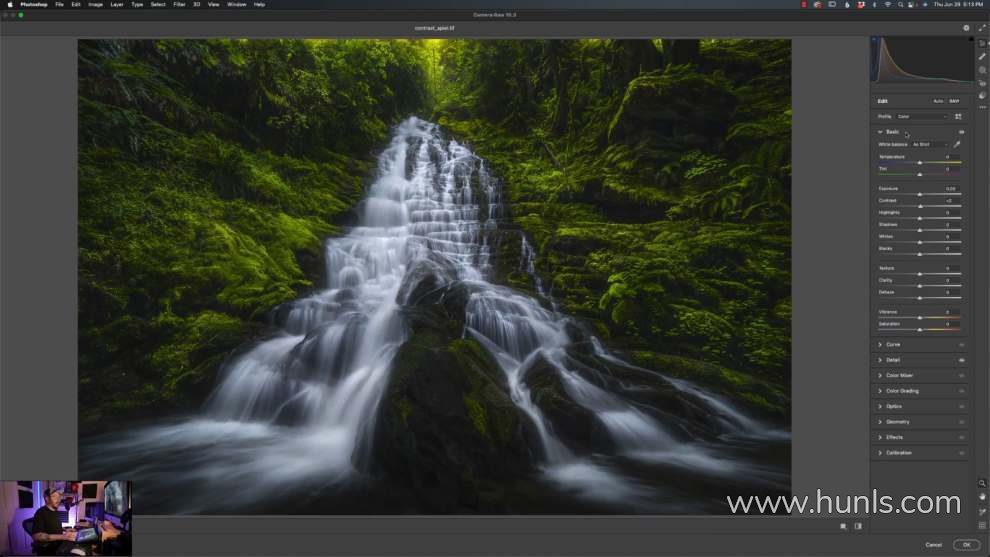Toggle visibility of Calibration panel edits
The width and height of the screenshot is (990, 557).
[962, 453]
